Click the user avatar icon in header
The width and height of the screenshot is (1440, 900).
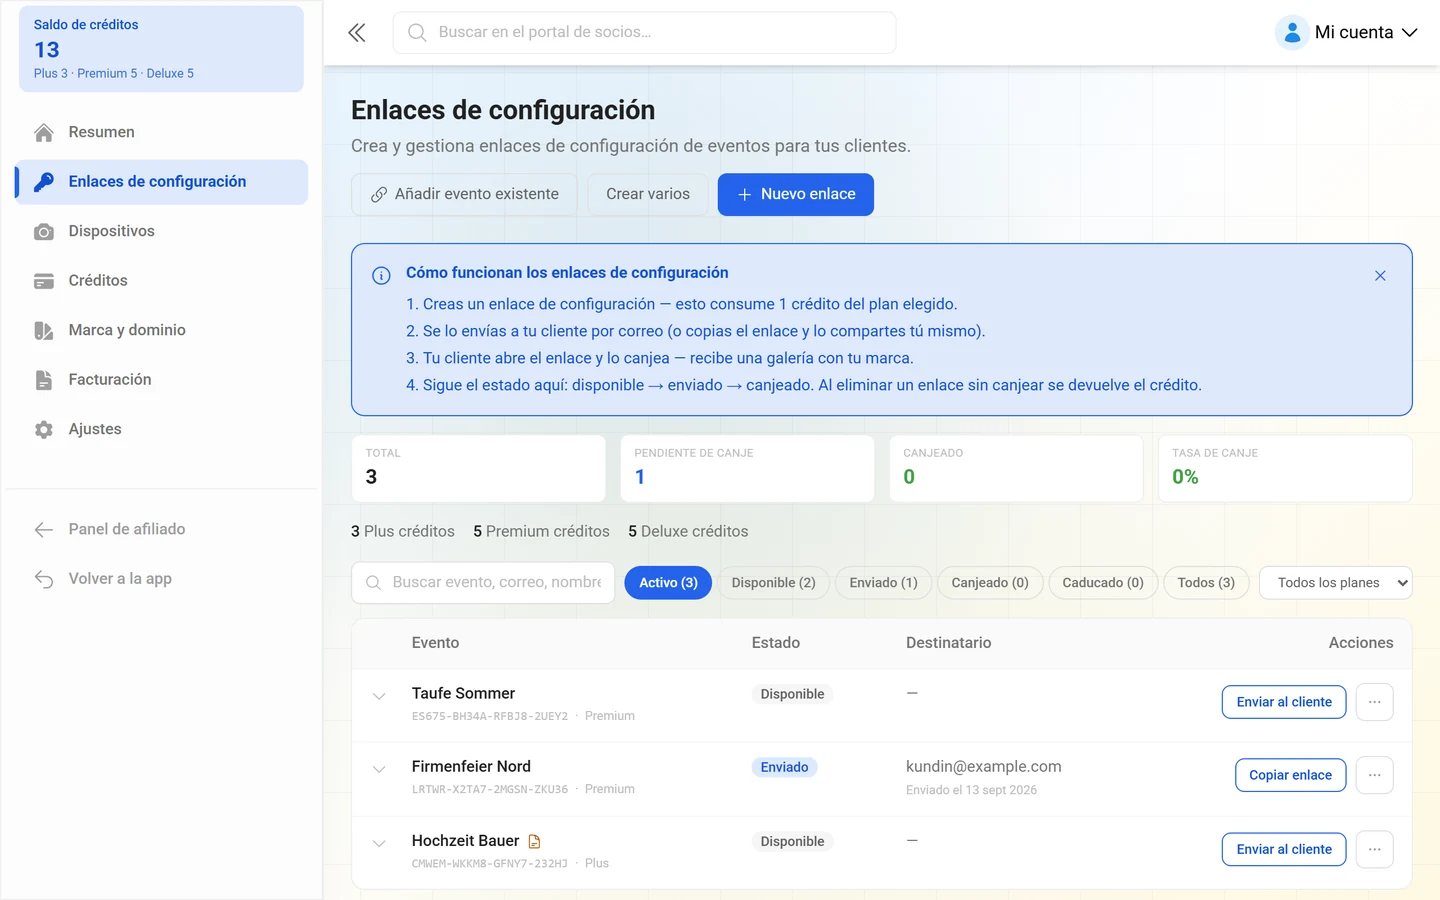[x=1292, y=33]
